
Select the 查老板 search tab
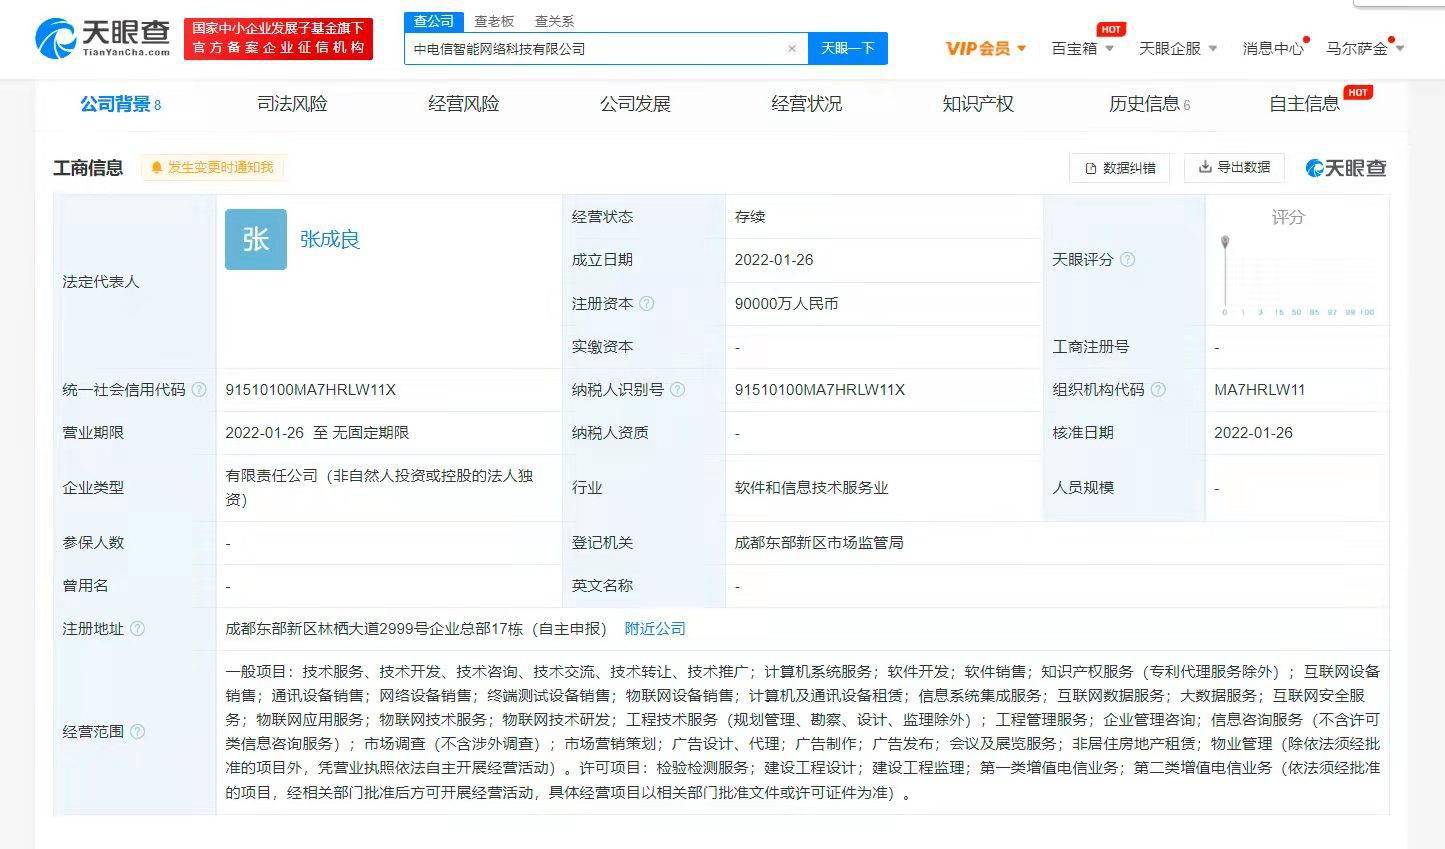(494, 21)
